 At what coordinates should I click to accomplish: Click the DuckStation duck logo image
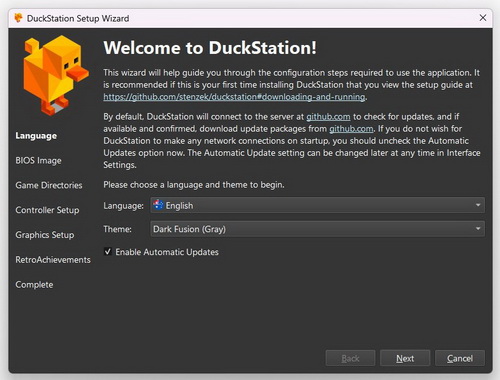[x=56, y=75]
